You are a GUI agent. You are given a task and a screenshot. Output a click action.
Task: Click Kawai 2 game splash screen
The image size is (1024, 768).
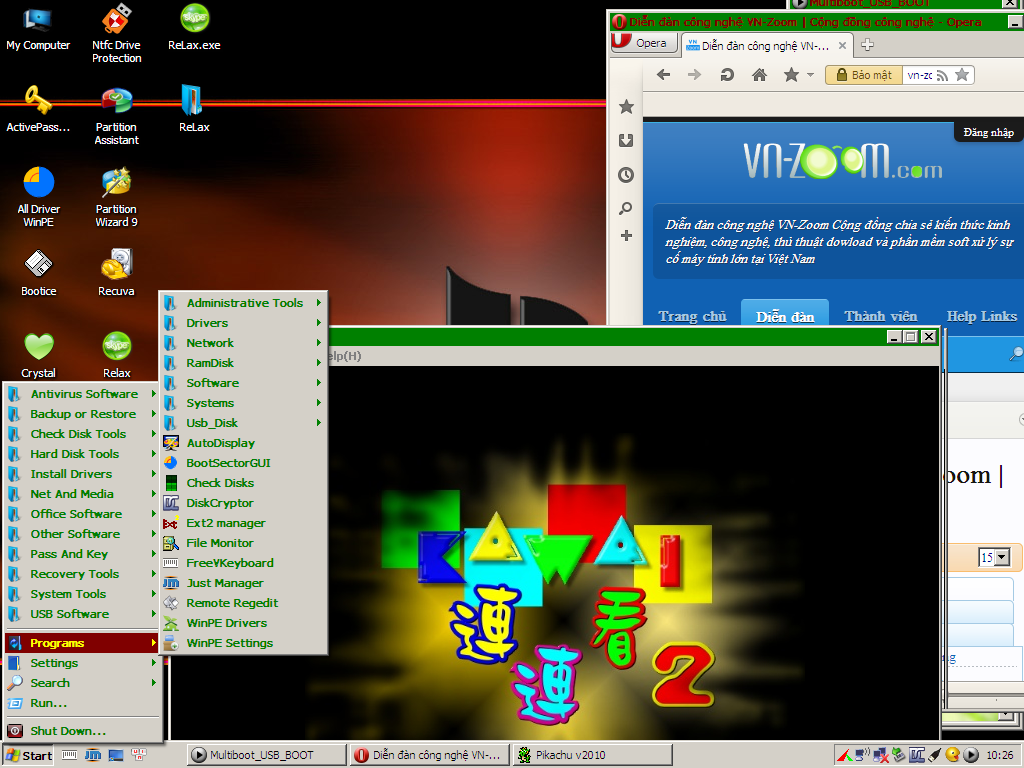(x=554, y=553)
